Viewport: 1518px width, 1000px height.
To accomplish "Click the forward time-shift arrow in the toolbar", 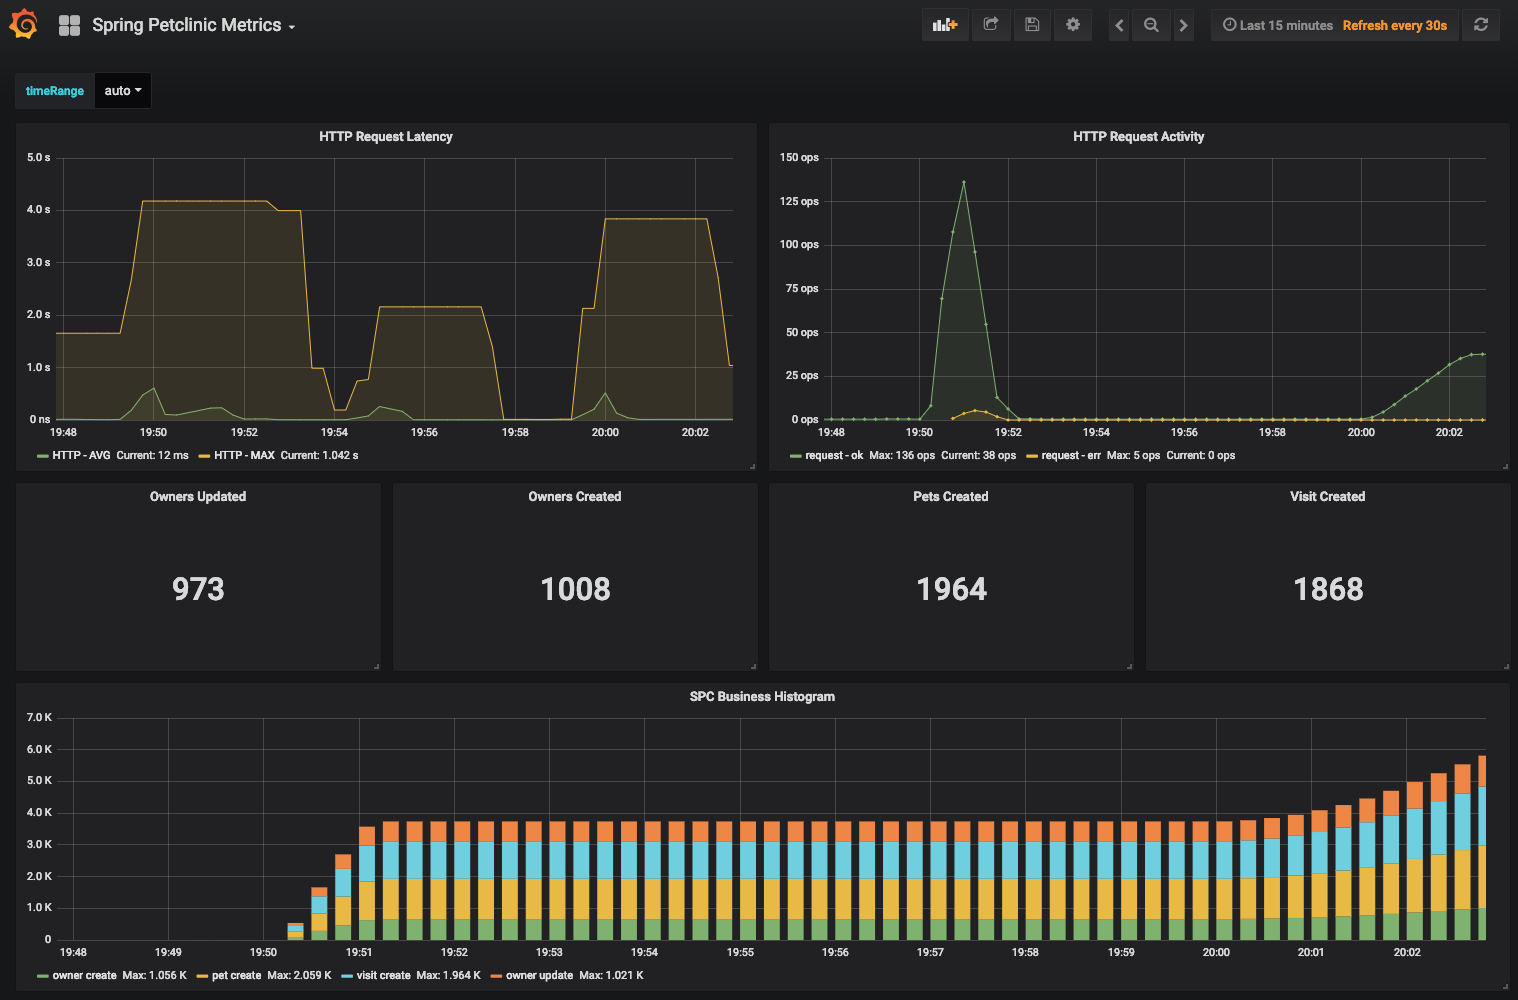I will tap(1183, 24).
